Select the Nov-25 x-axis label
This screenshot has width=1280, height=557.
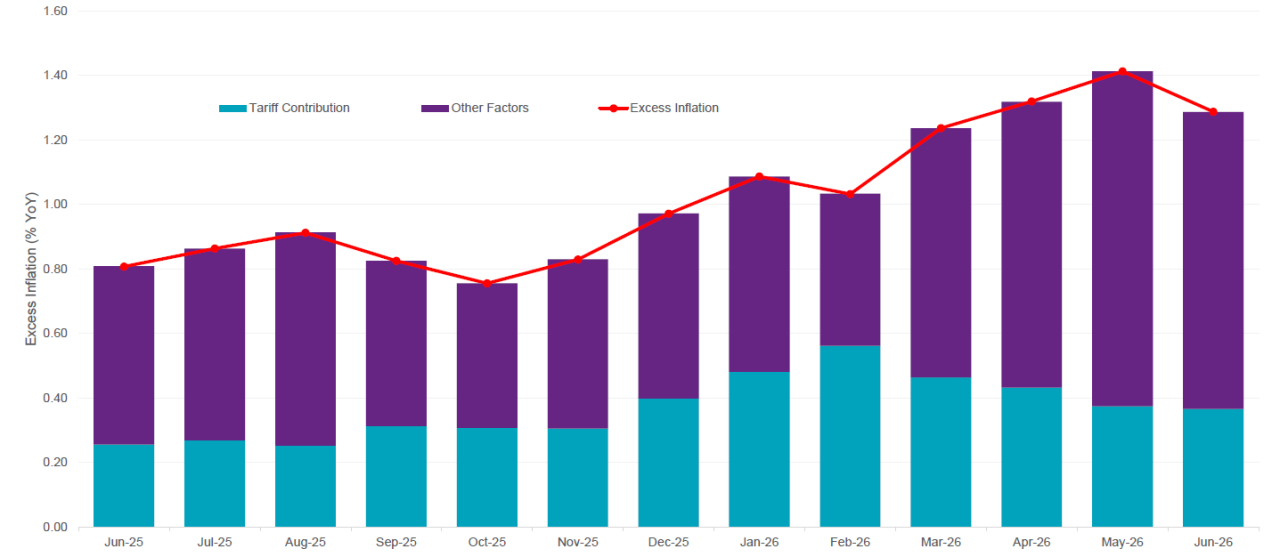(577, 543)
